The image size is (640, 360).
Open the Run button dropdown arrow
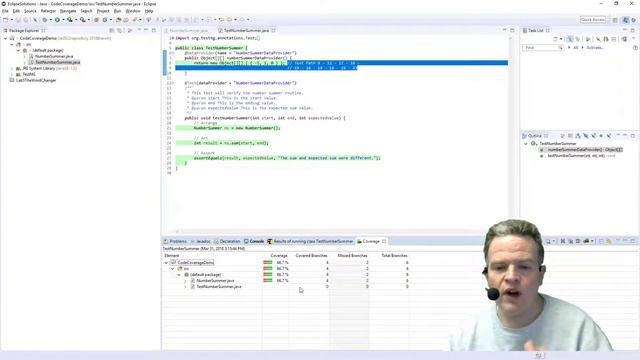[x=63, y=20]
